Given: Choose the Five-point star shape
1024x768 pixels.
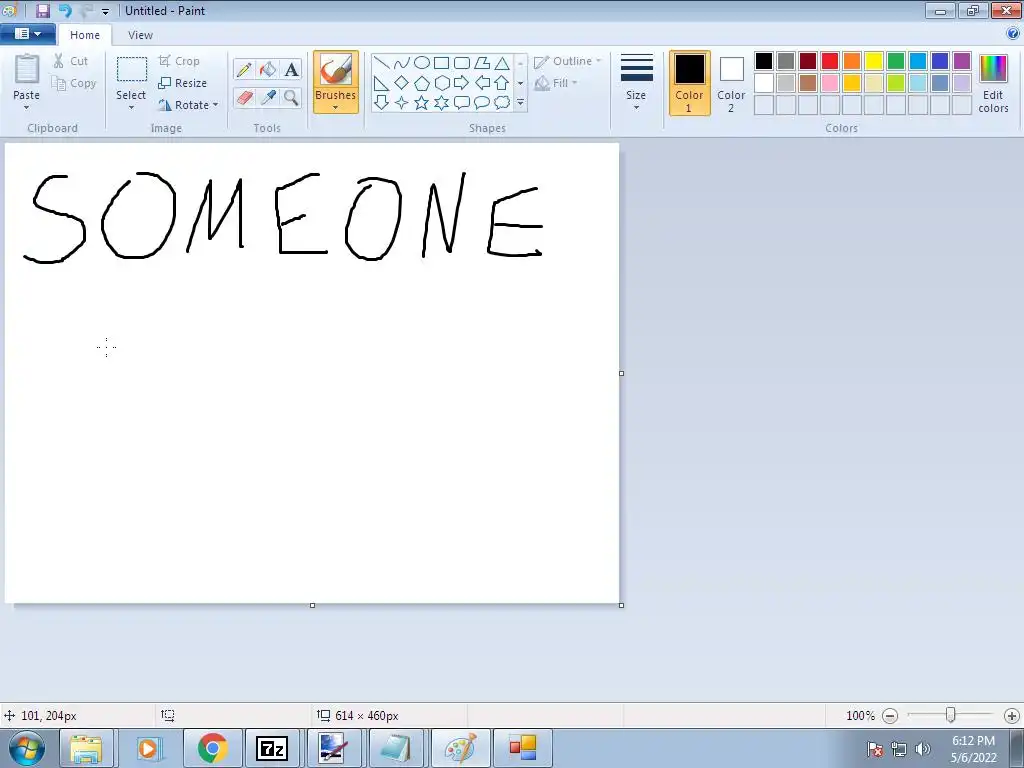Looking at the screenshot, I should pyautogui.click(x=422, y=103).
